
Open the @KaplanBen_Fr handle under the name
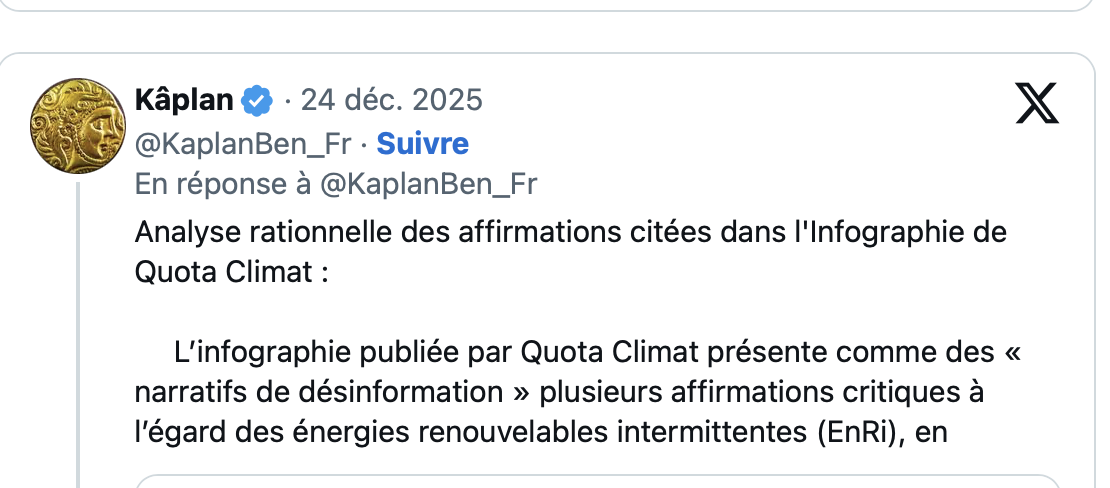point(242,144)
